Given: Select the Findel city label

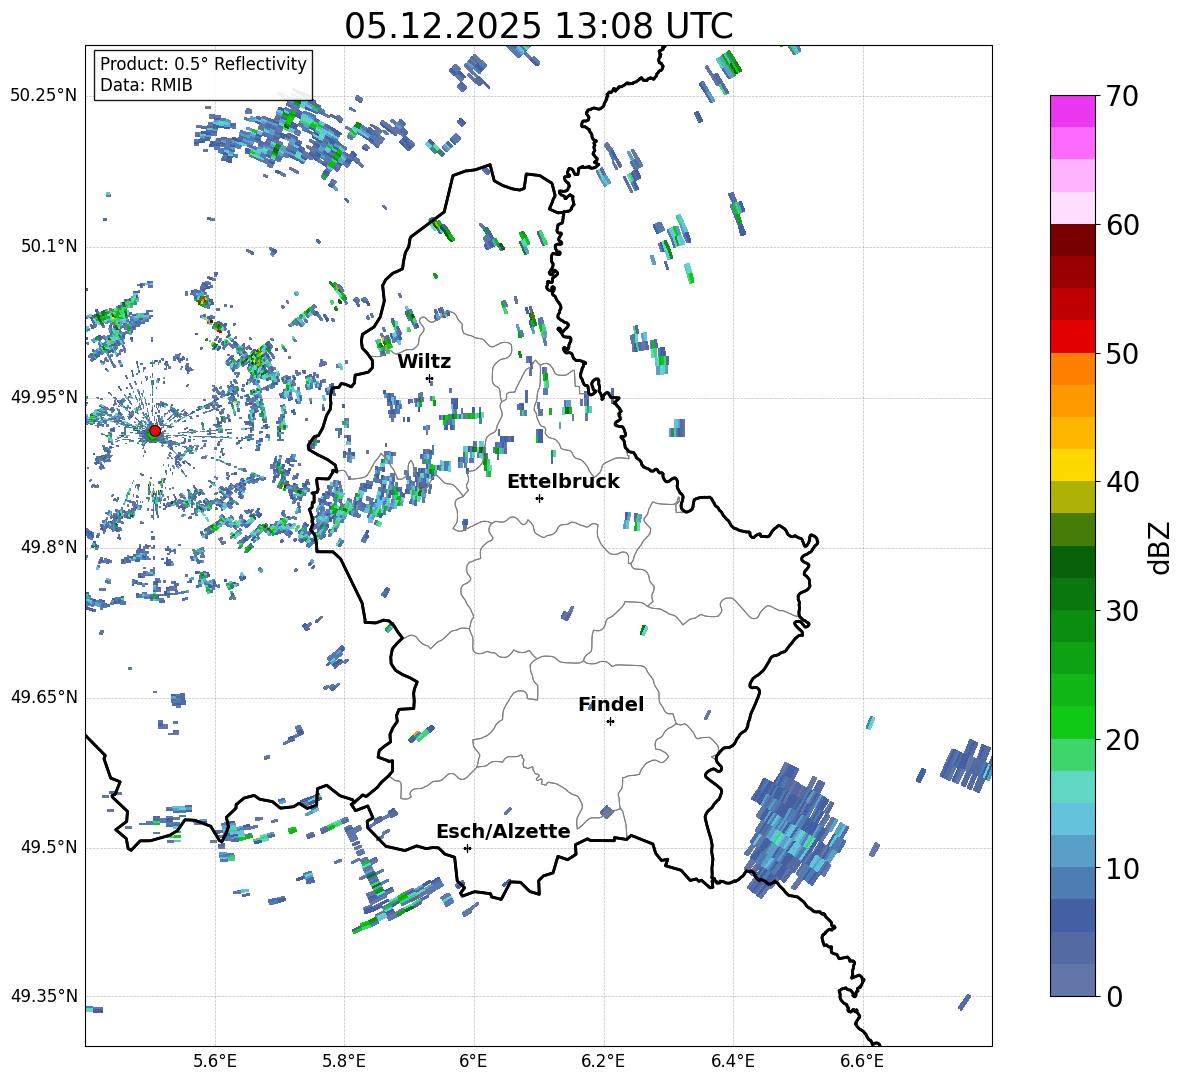Looking at the screenshot, I should pyautogui.click(x=611, y=704).
